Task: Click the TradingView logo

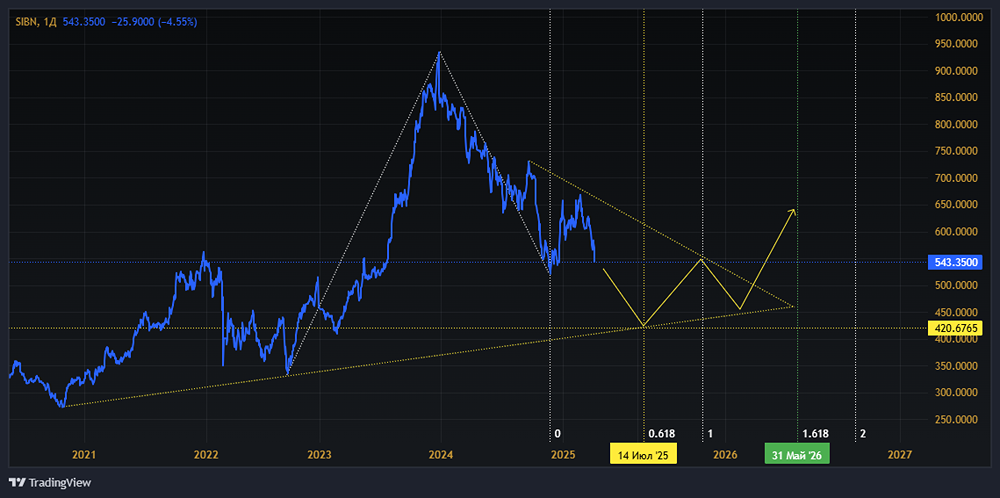Action: (x=50, y=482)
